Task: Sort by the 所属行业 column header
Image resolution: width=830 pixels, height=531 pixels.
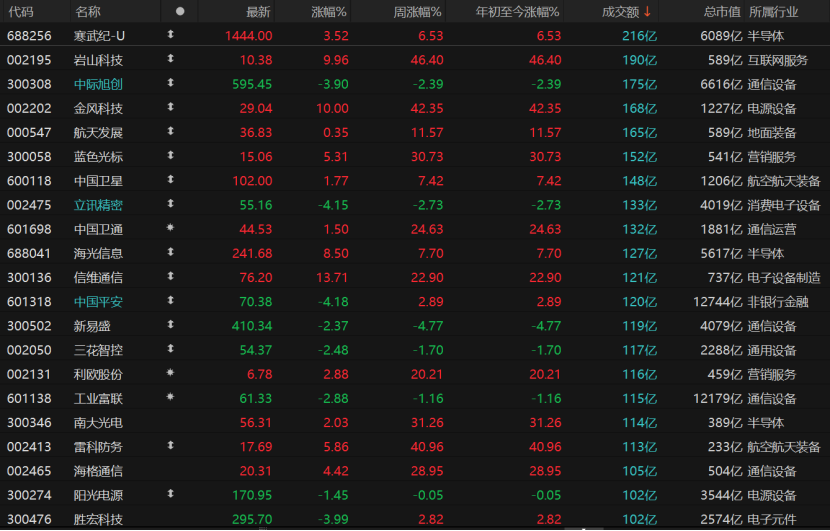Action: tap(773, 12)
